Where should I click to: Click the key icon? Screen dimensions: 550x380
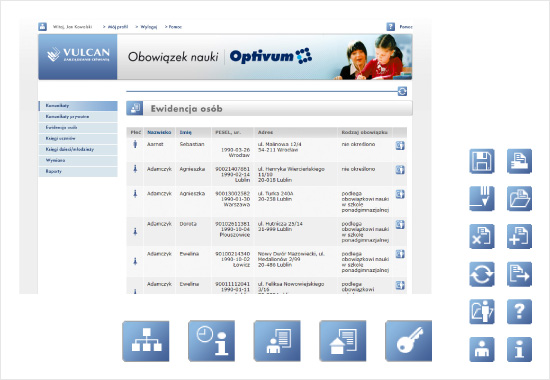(408, 341)
